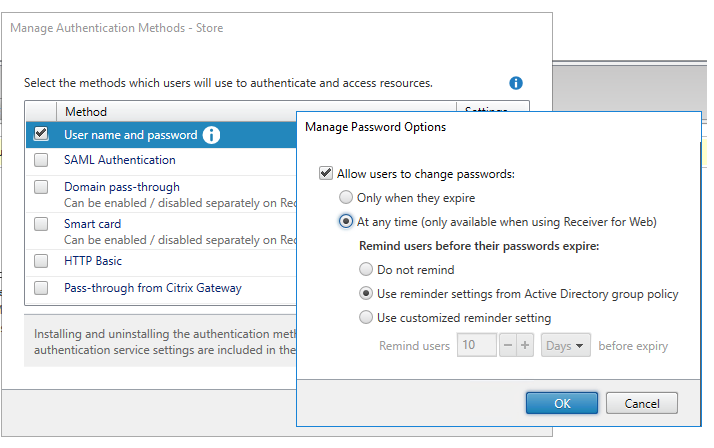714x448 pixels.
Task: Check the Smart card method box
Action: tap(41, 225)
